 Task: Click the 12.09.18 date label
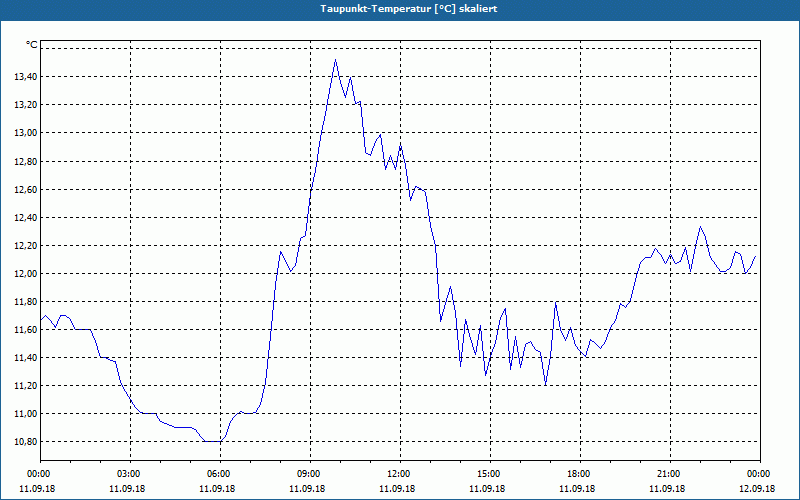click(x=757, y=489)
